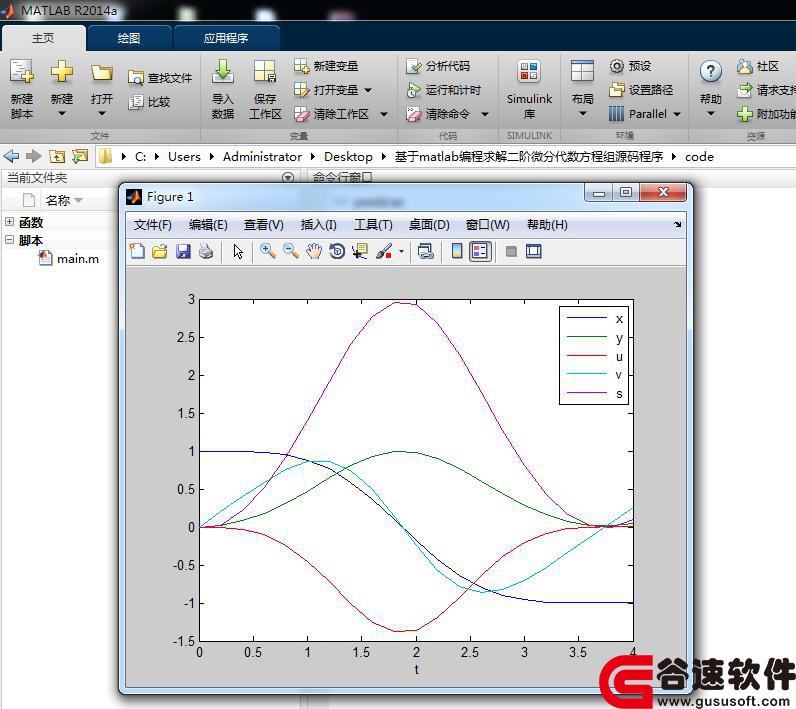Compare files with the 比较 button
The width and height of the screenshot is (796, 709).
click(149, 102)
